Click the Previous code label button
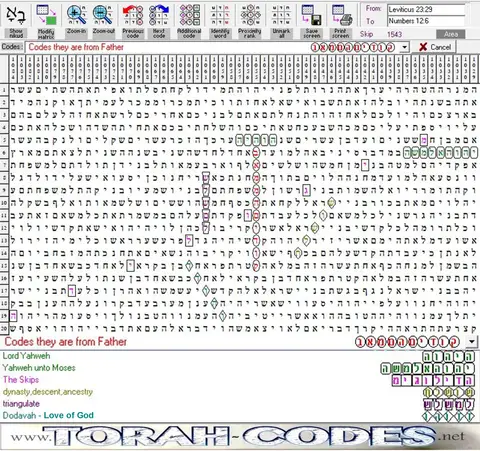480x451 pixels. click(x=133, y=33)
